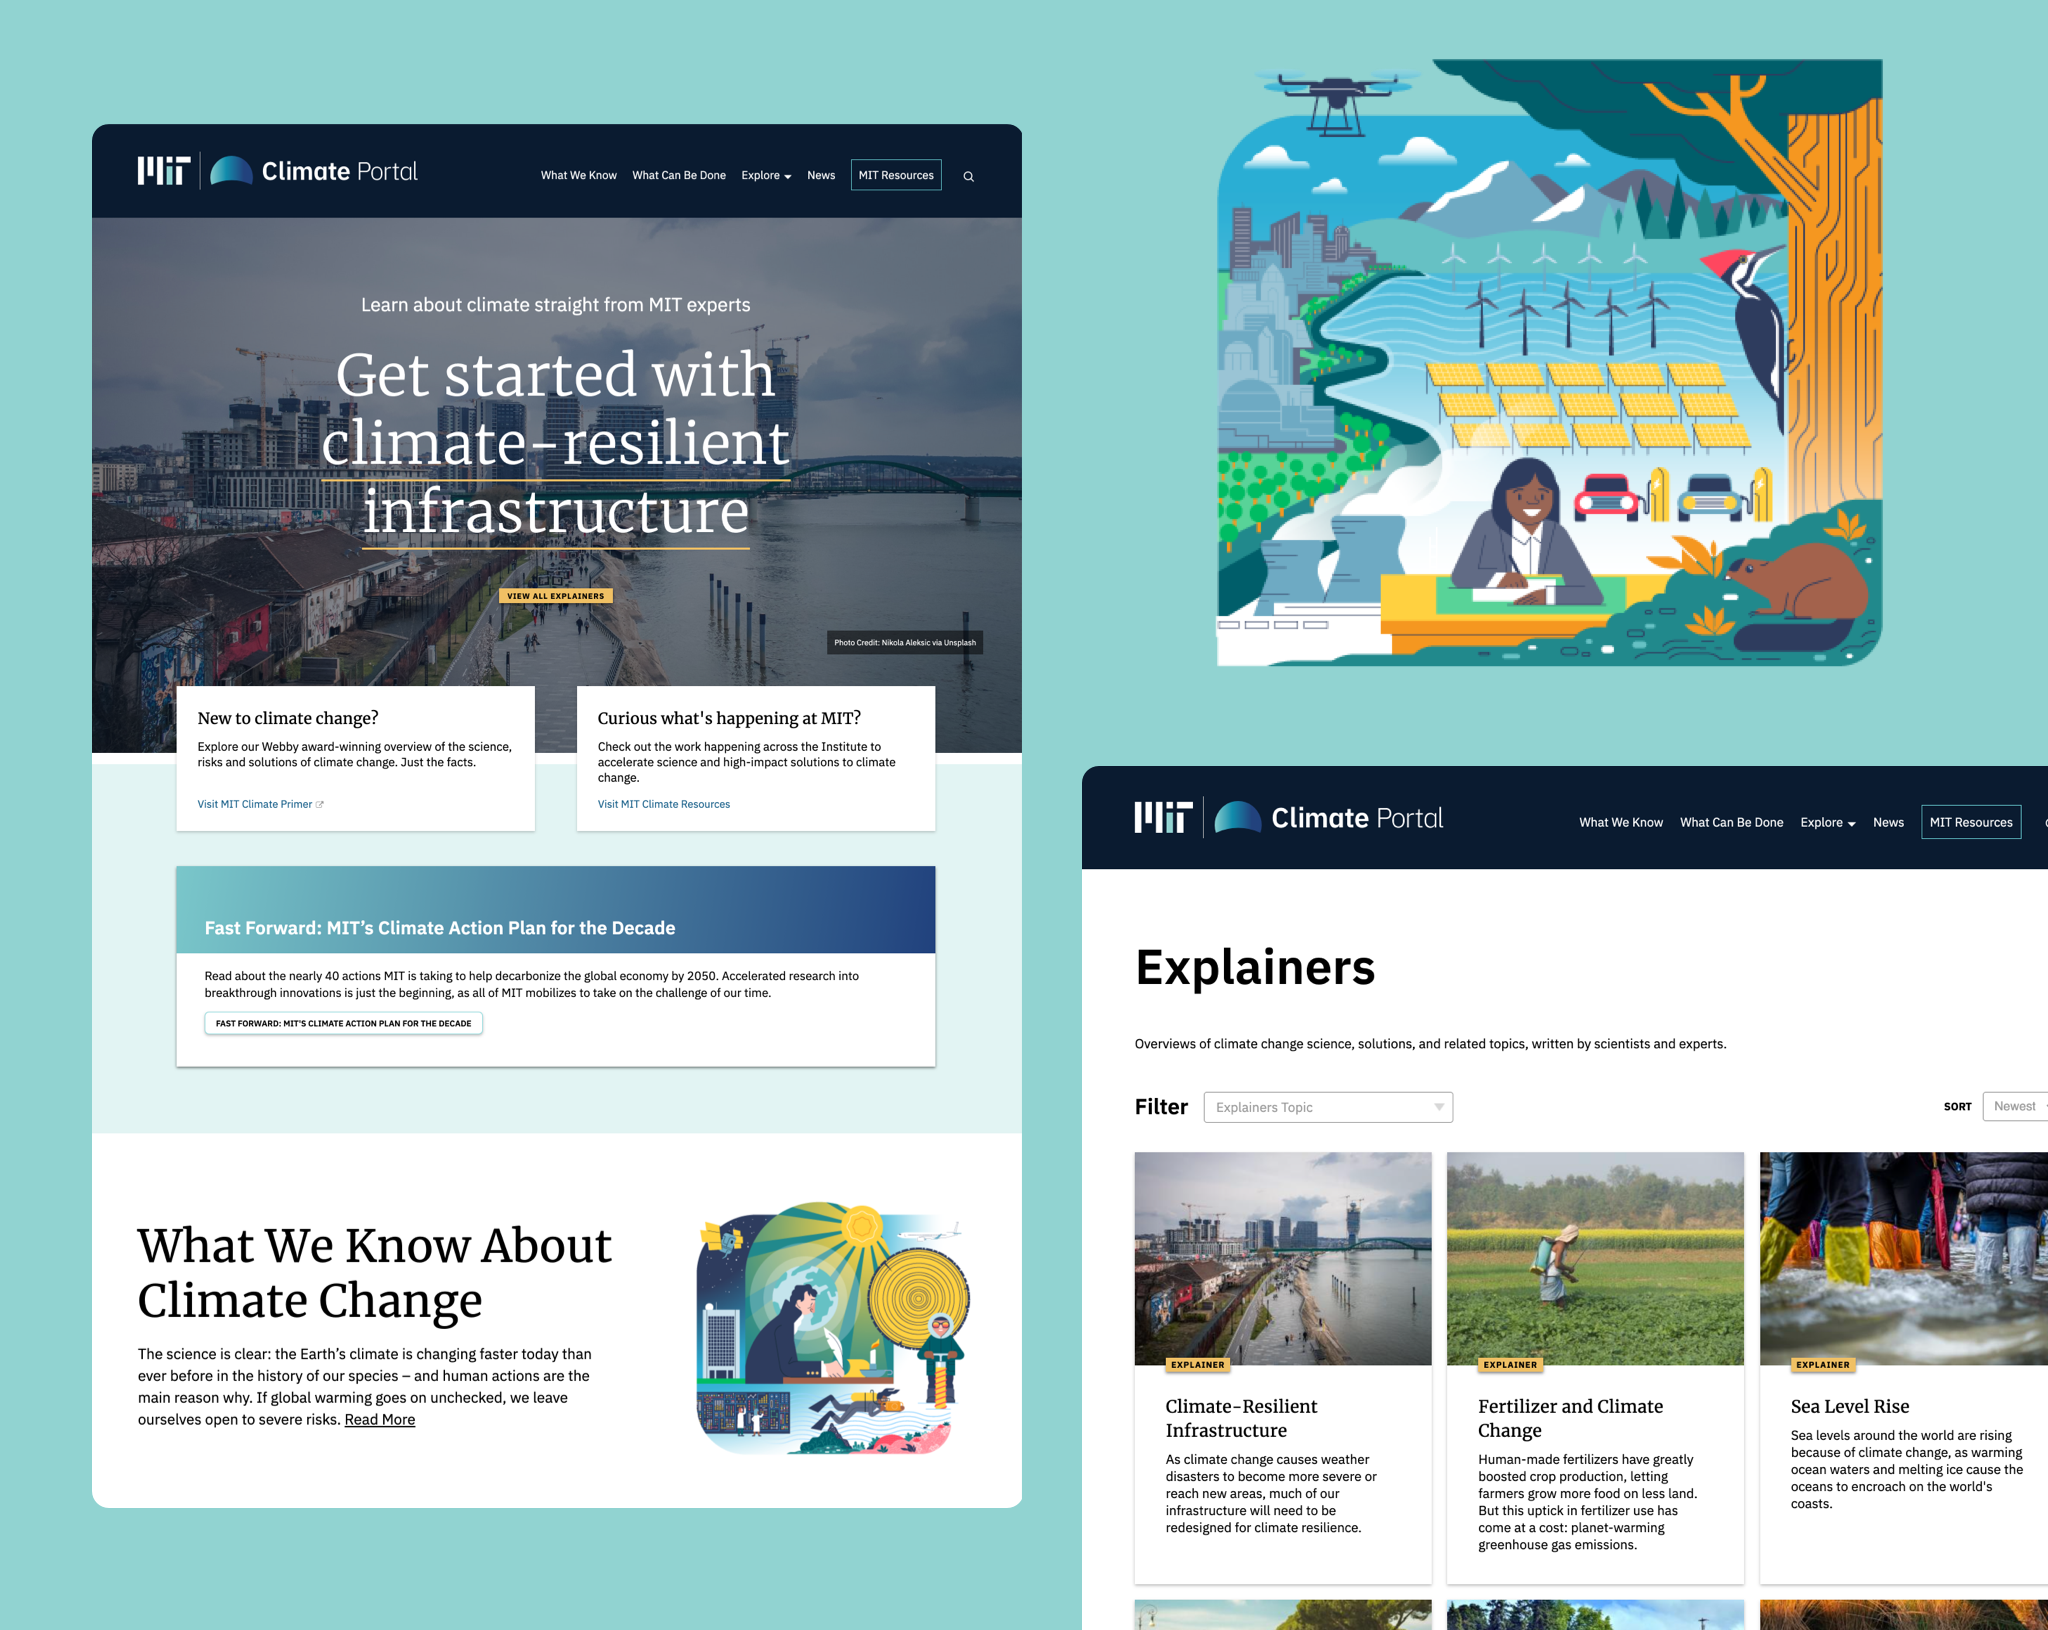Image resolution: width=2048 pixels, height=1630 pixels.
Task: Follow the Visit MIT Climate Resources link
Action: click(663, 804)
